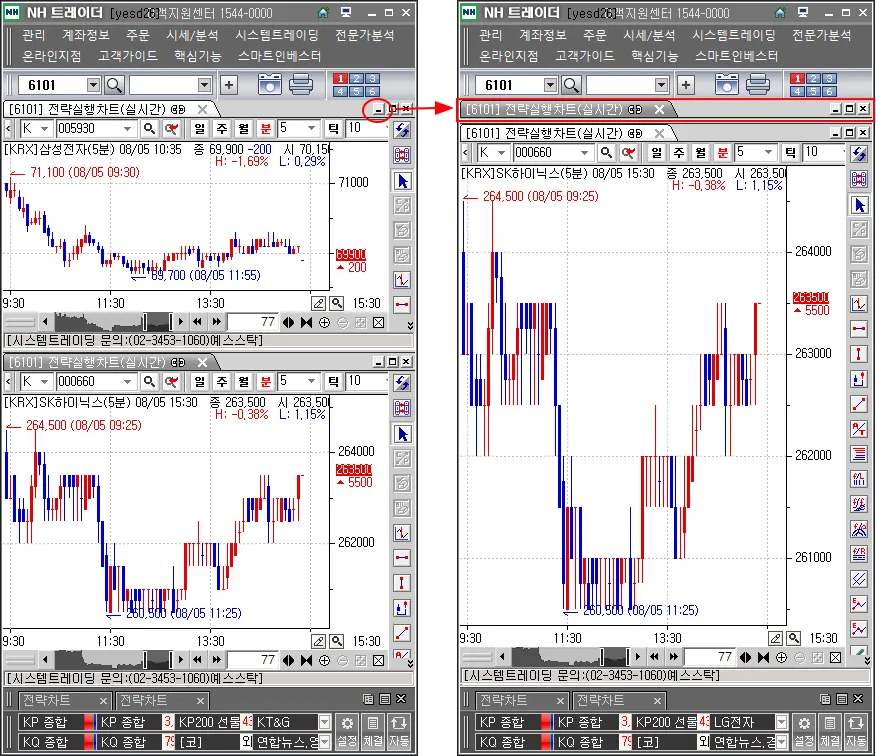Click the right window chart scrollbar thumb
The image size is (876, 756).
click(x=615, y=657)
